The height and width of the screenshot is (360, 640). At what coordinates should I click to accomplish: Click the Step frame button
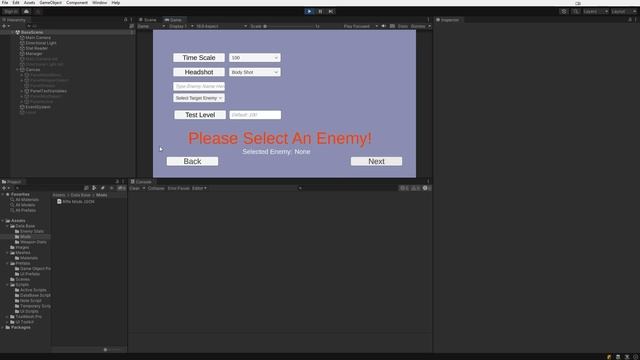tap(331, 11)
